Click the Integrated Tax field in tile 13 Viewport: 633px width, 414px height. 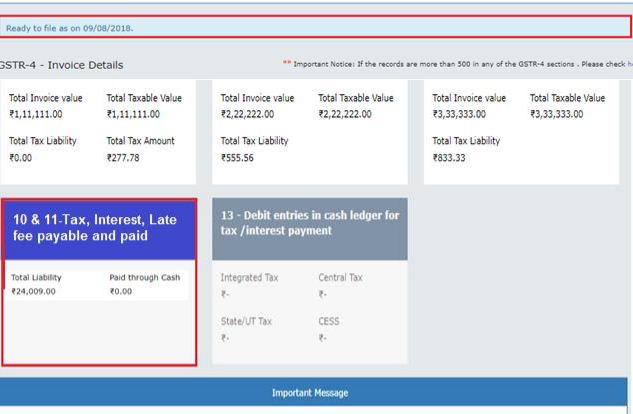249,286
